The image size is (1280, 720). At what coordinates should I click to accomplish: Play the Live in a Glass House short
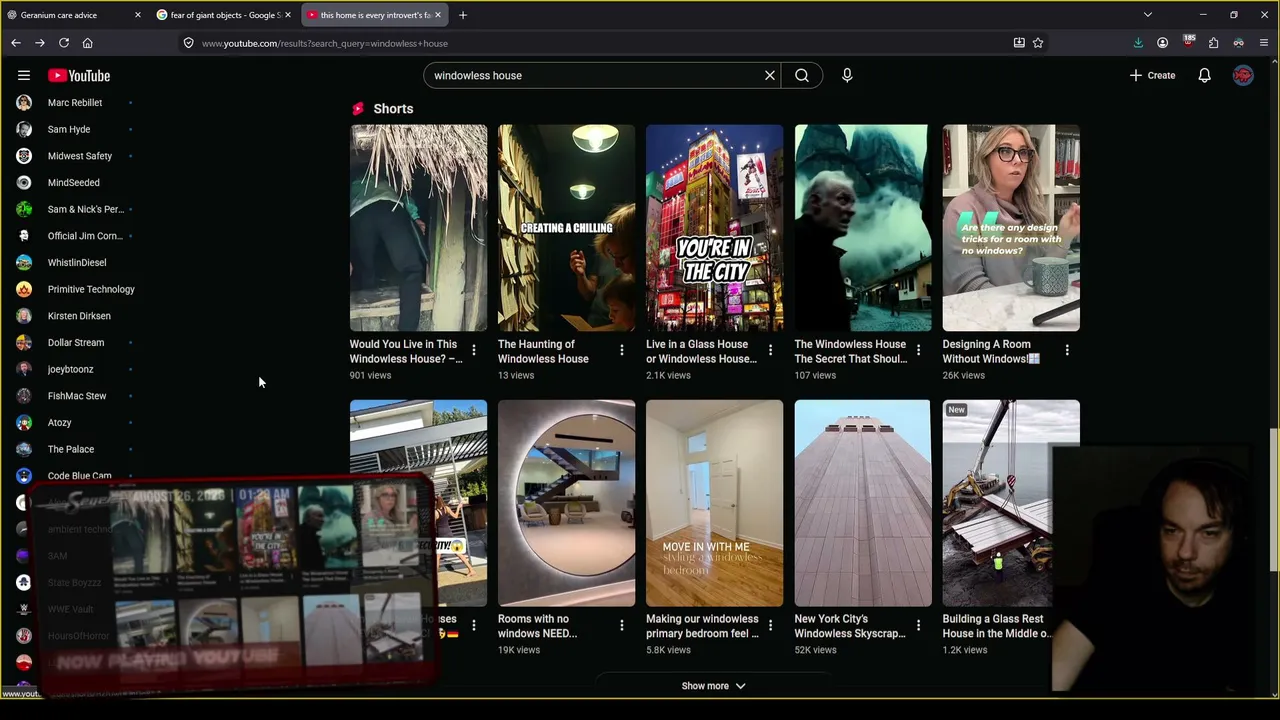point(714,228)
